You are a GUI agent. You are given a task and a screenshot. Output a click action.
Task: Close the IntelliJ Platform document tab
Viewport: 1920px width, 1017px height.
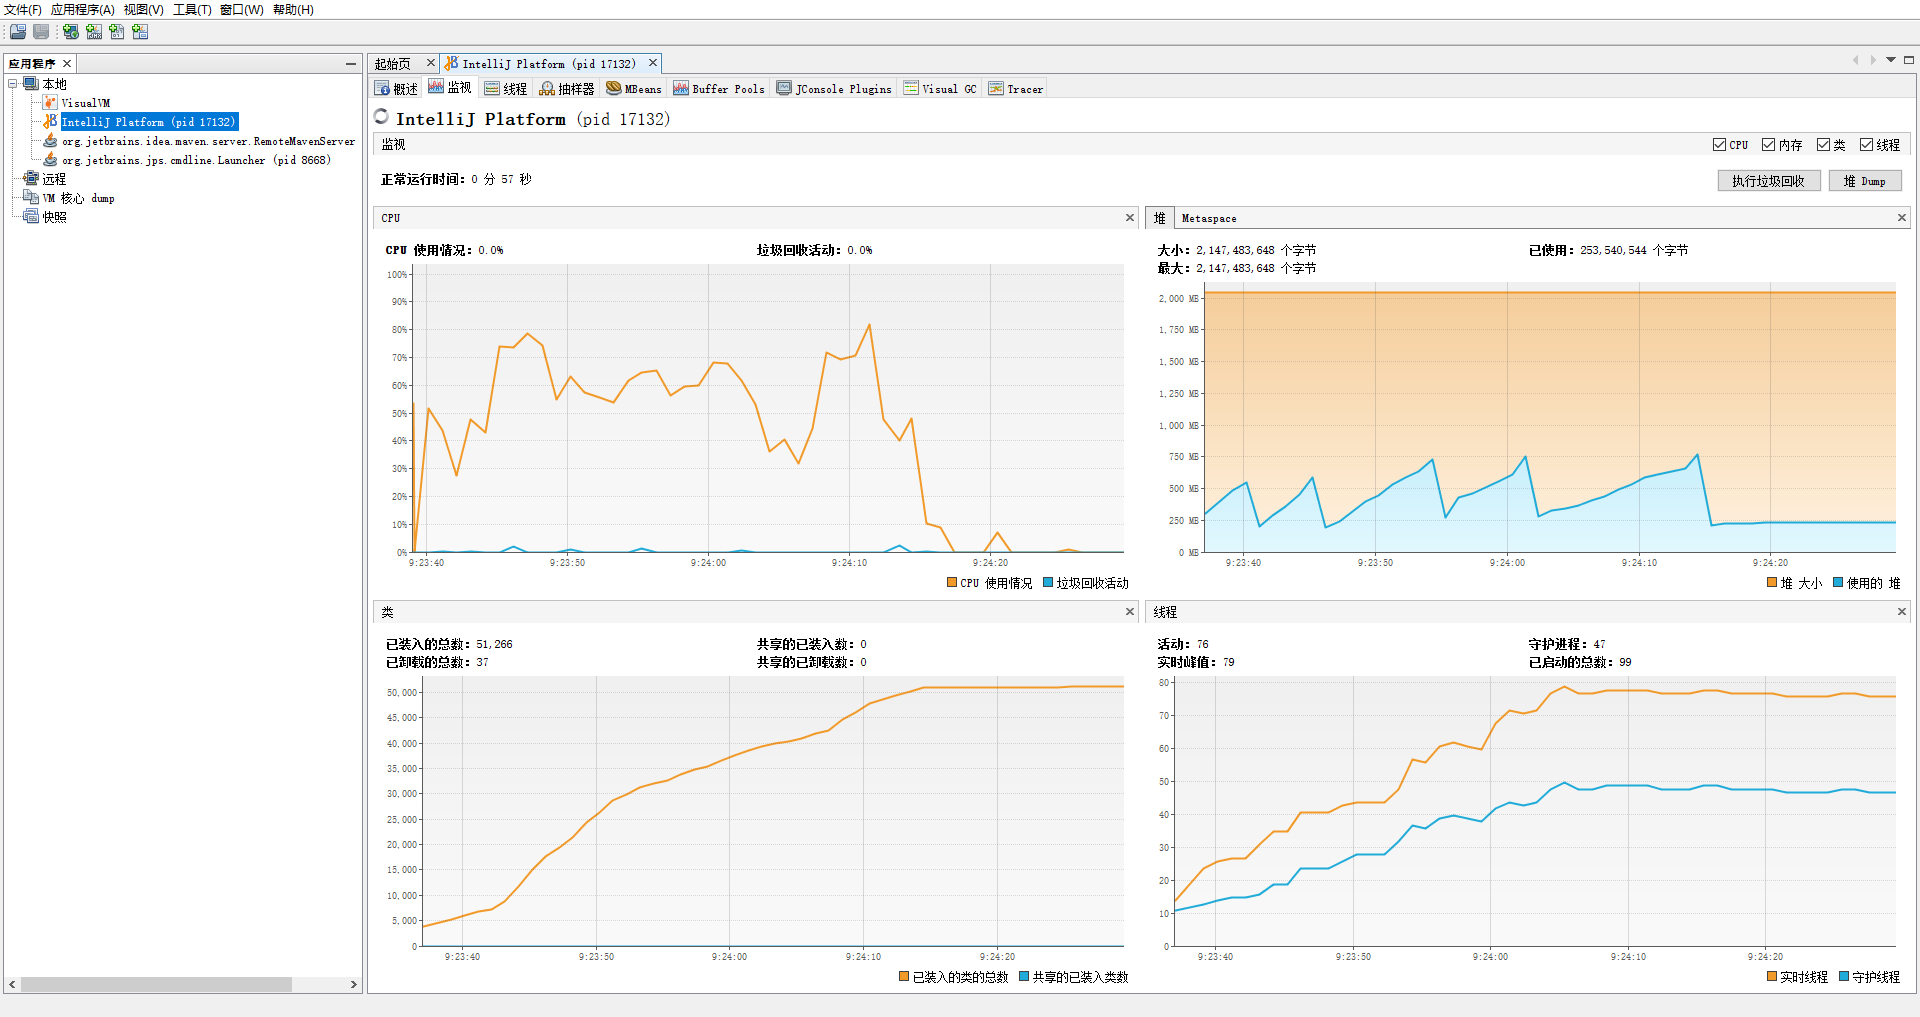coord(653,63)
